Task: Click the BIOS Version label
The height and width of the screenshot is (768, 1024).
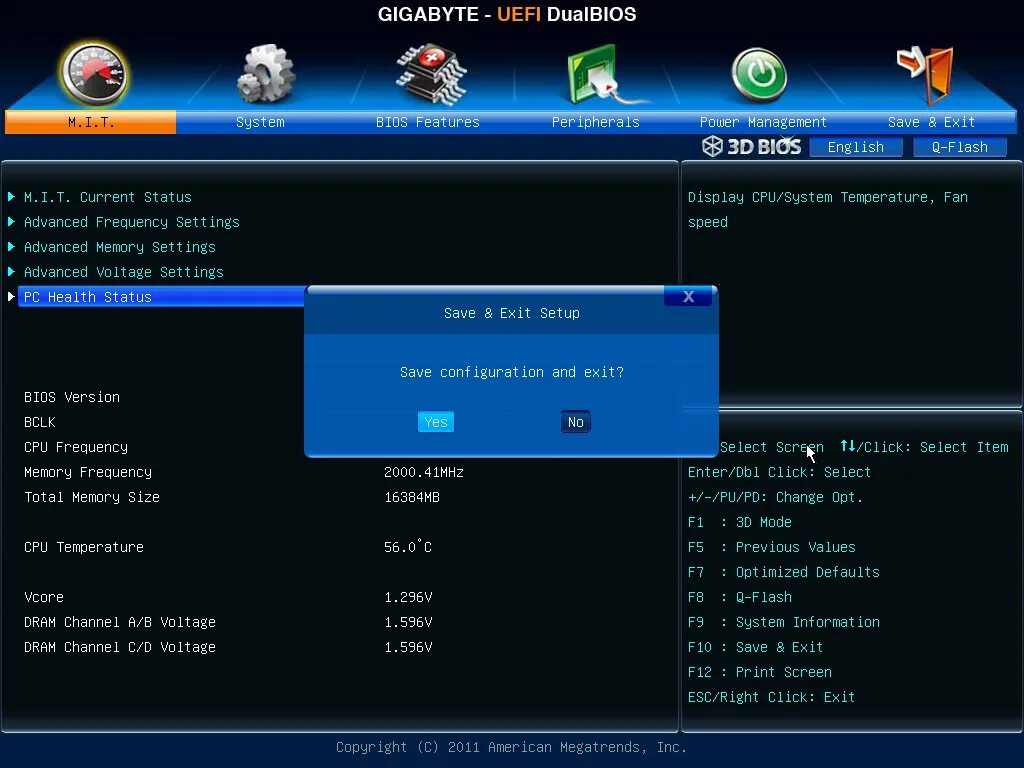Action: [72, 397]
